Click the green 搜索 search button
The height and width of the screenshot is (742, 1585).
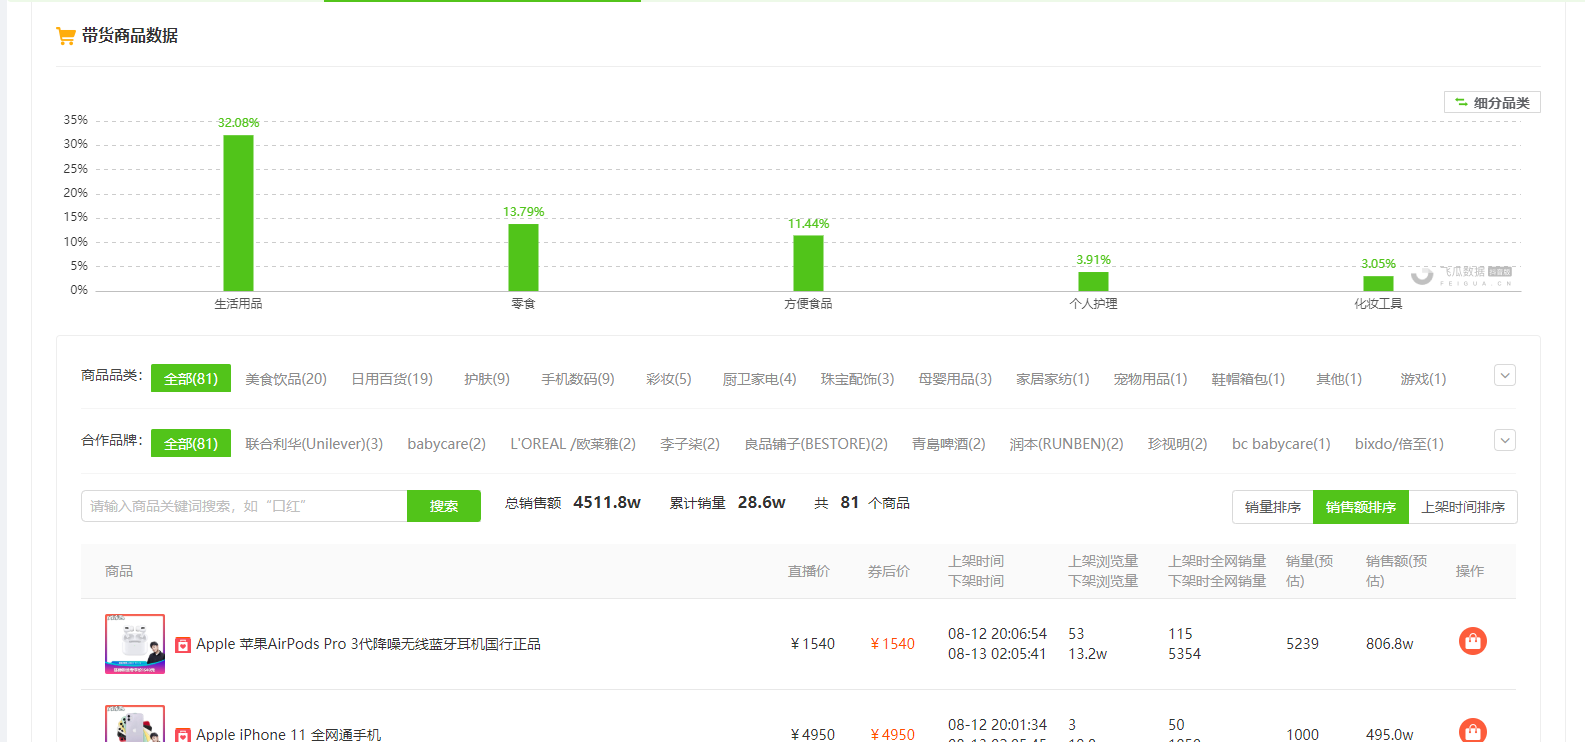444,506
